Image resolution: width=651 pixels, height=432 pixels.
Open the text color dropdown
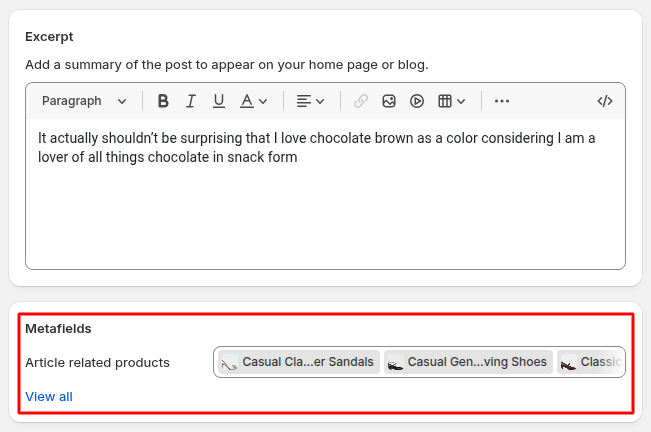(x=254, y=101)
